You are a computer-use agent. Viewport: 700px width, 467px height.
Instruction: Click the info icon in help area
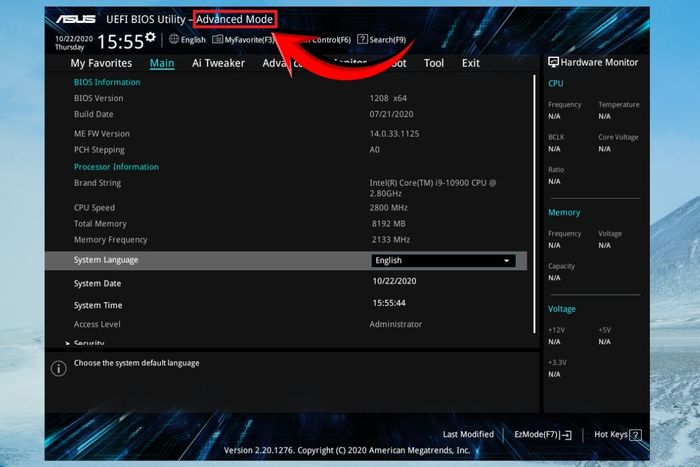coord(59,368)
